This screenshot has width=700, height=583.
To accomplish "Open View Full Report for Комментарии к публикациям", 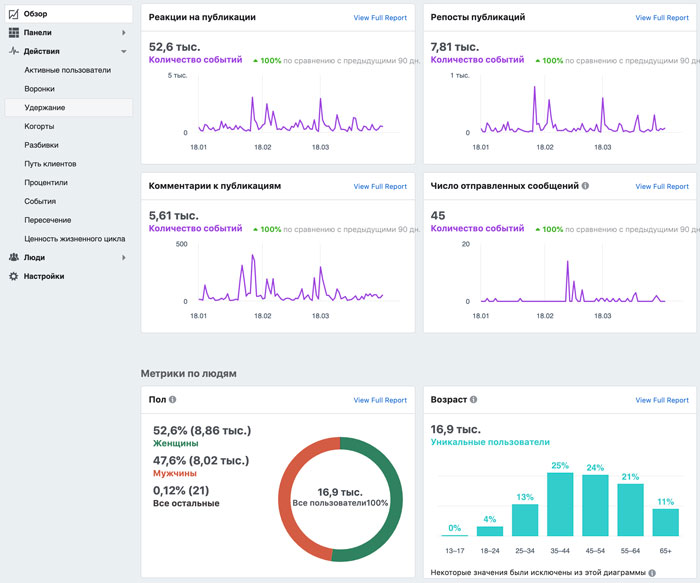I will [380, 187].
